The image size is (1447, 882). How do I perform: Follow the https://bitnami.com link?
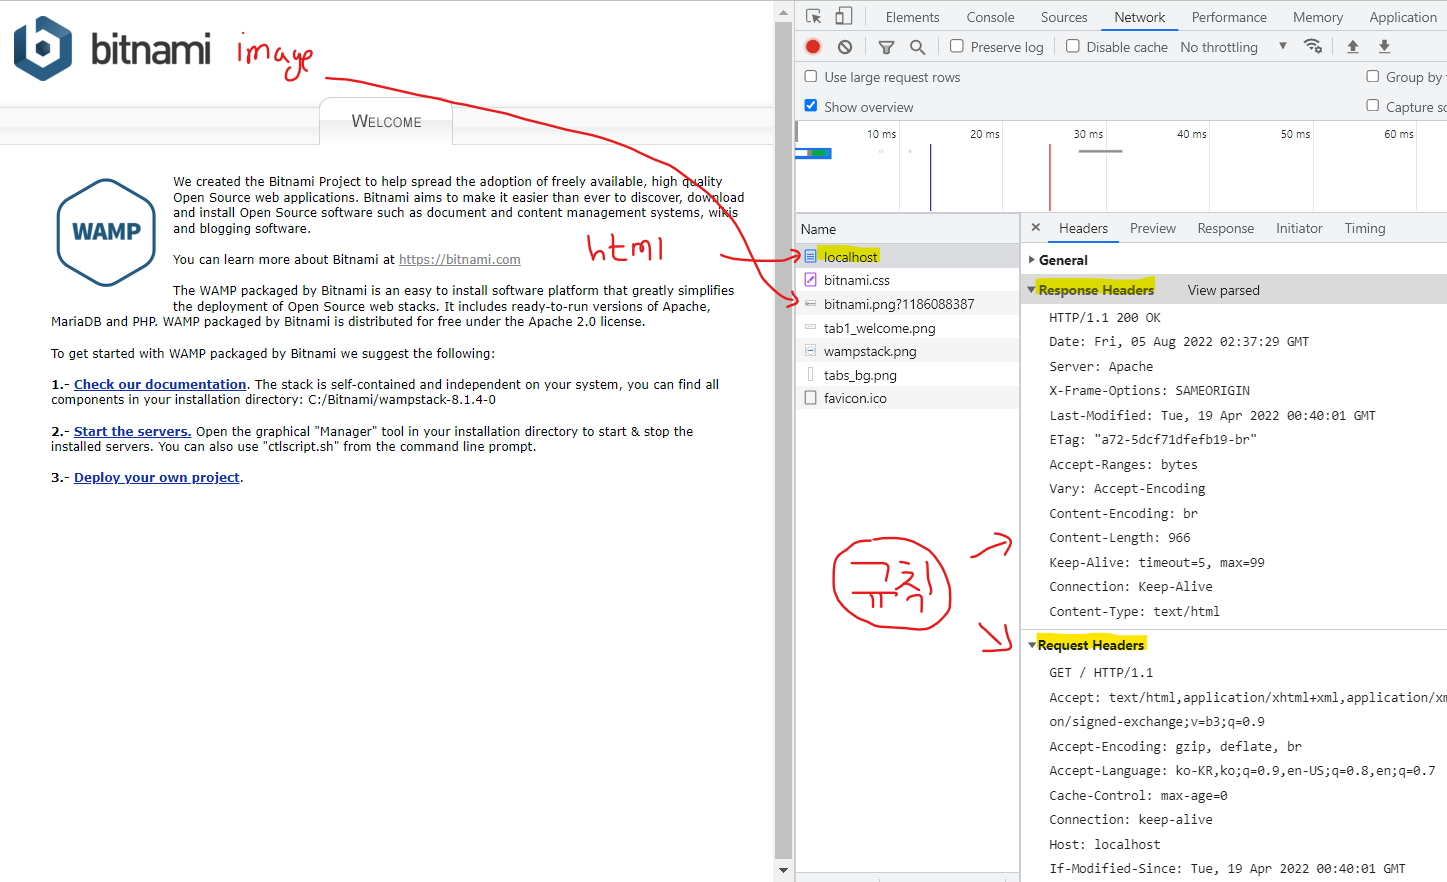[x=460, y=259]
